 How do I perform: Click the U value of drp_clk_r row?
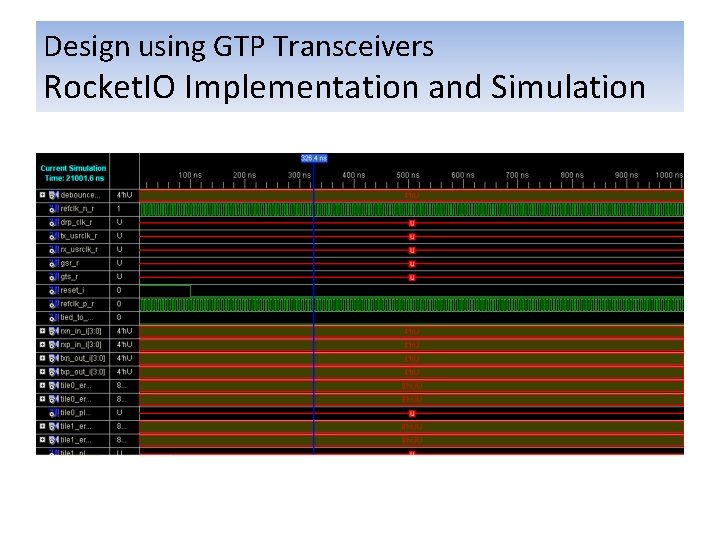pyautogui.click(x=119, y=222)
